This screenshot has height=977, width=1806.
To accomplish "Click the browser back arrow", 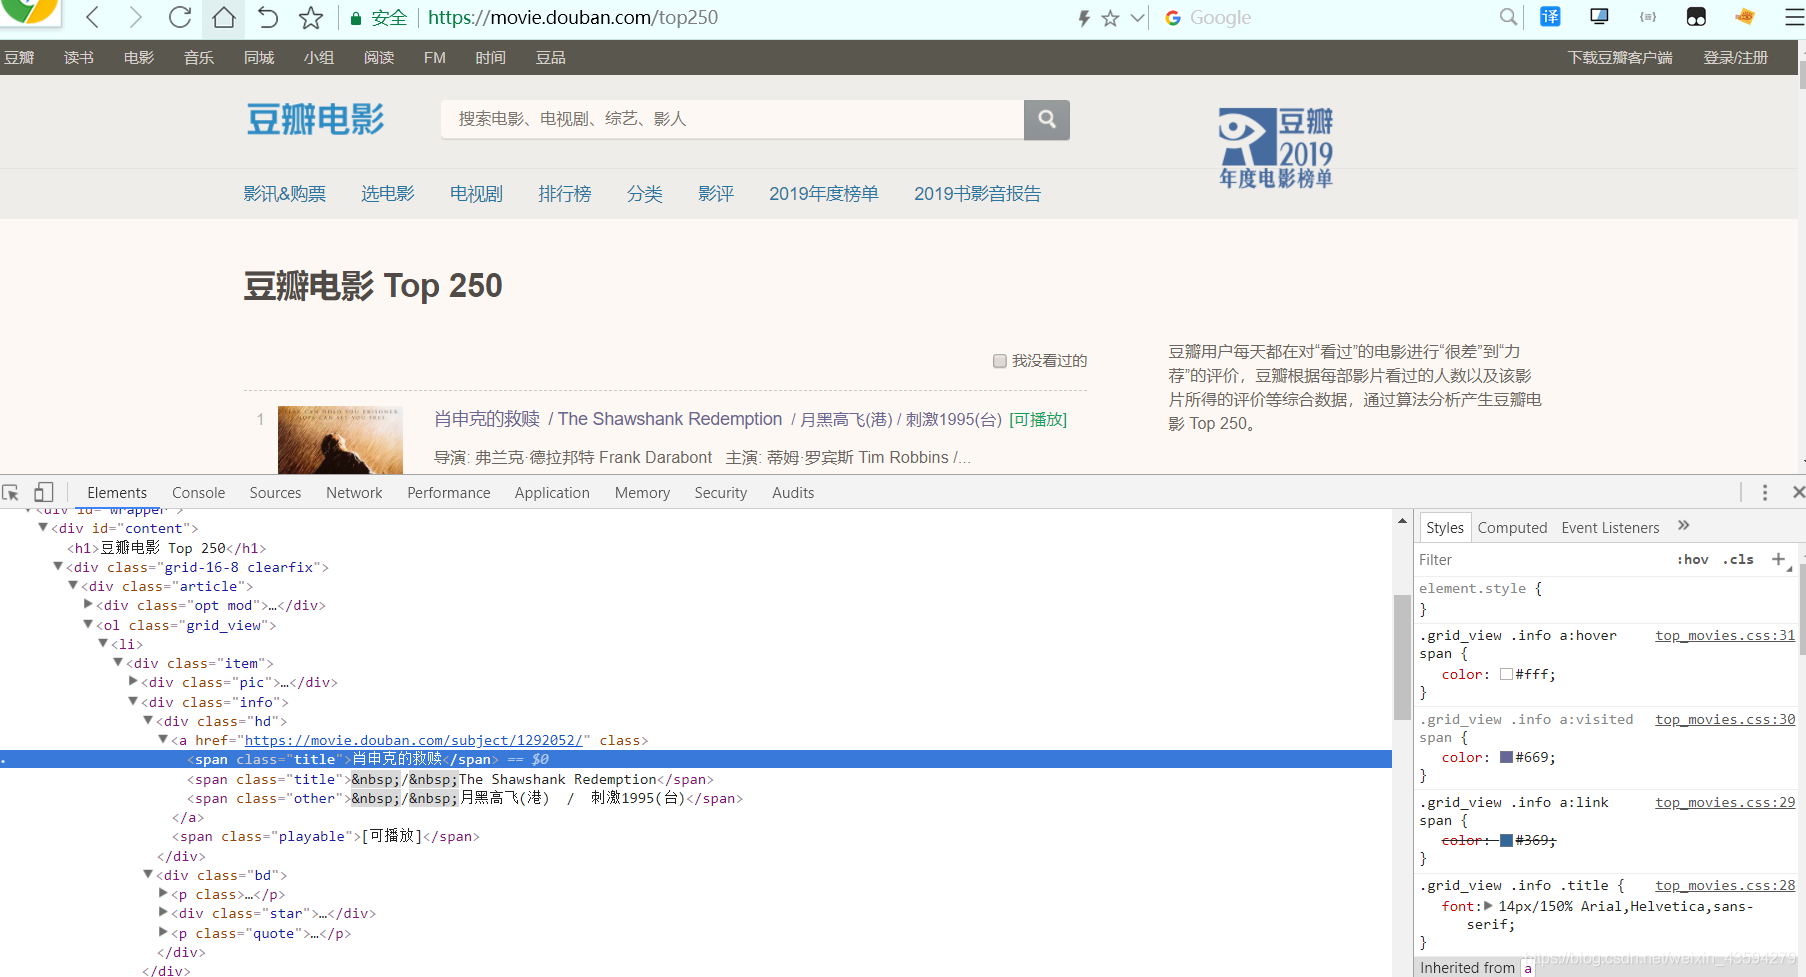I will pos(92,17).
